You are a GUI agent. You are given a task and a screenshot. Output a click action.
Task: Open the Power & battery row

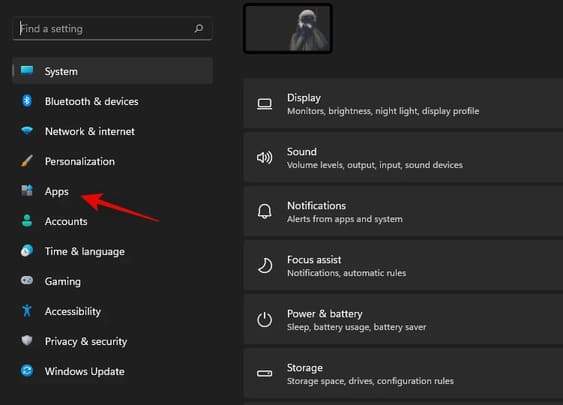point(403,320)
